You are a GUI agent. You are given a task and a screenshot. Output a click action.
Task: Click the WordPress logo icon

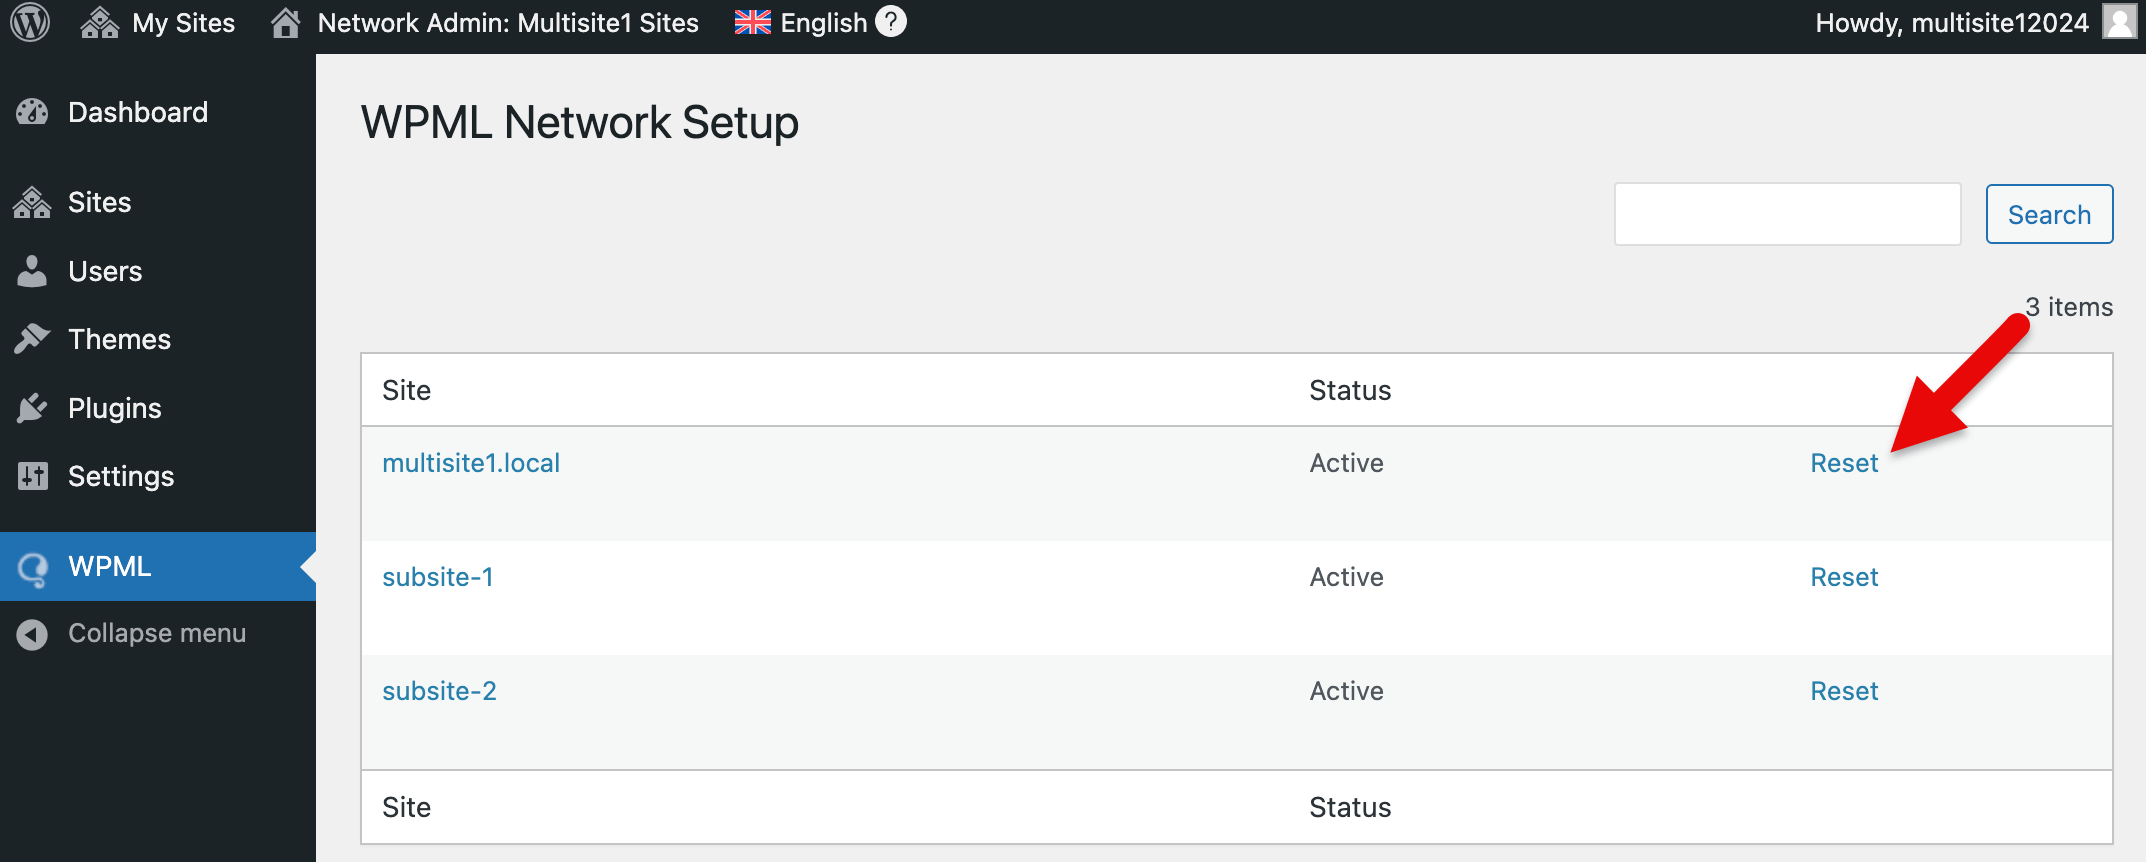[x=30, y=22]
